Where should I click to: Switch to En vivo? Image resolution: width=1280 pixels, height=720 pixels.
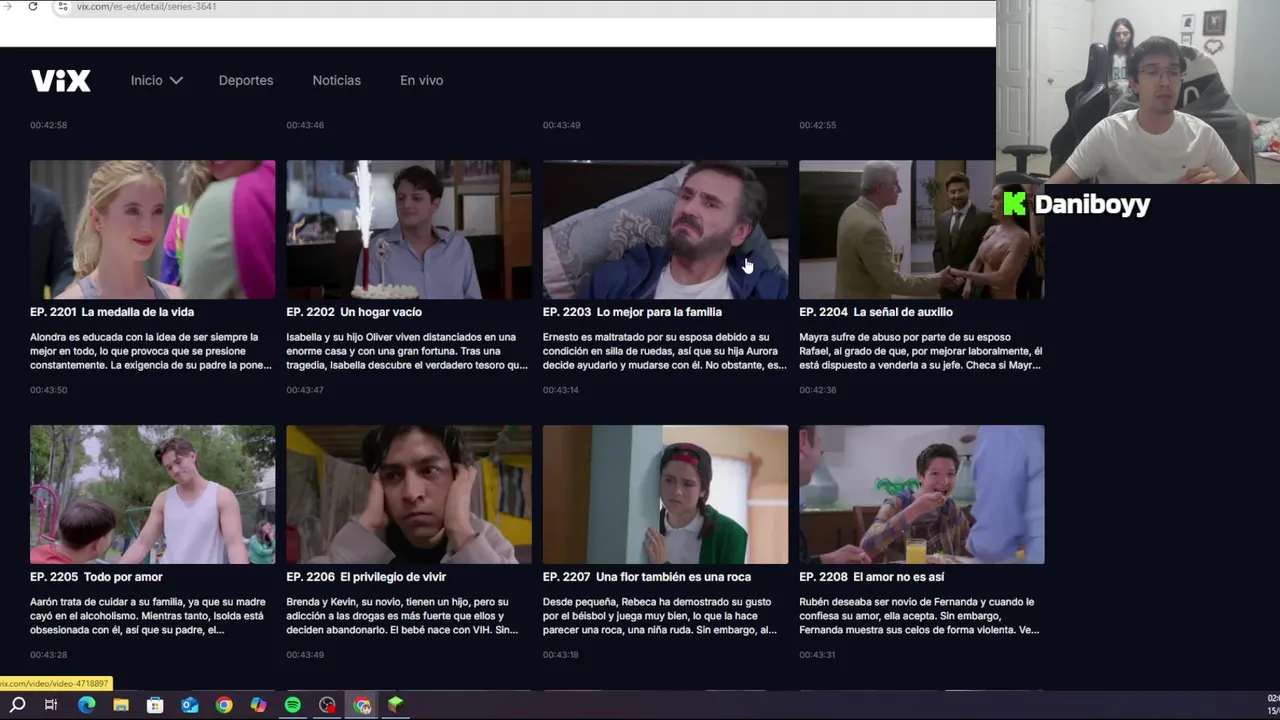pos(421,80)
